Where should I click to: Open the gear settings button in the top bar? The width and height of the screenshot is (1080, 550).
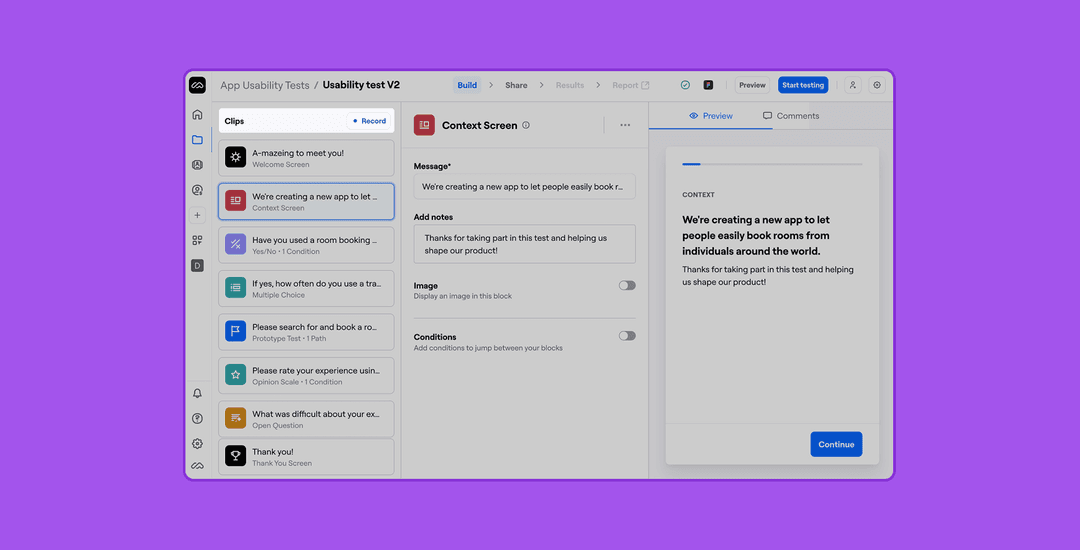pyautogui.click(x=877, y=85)
